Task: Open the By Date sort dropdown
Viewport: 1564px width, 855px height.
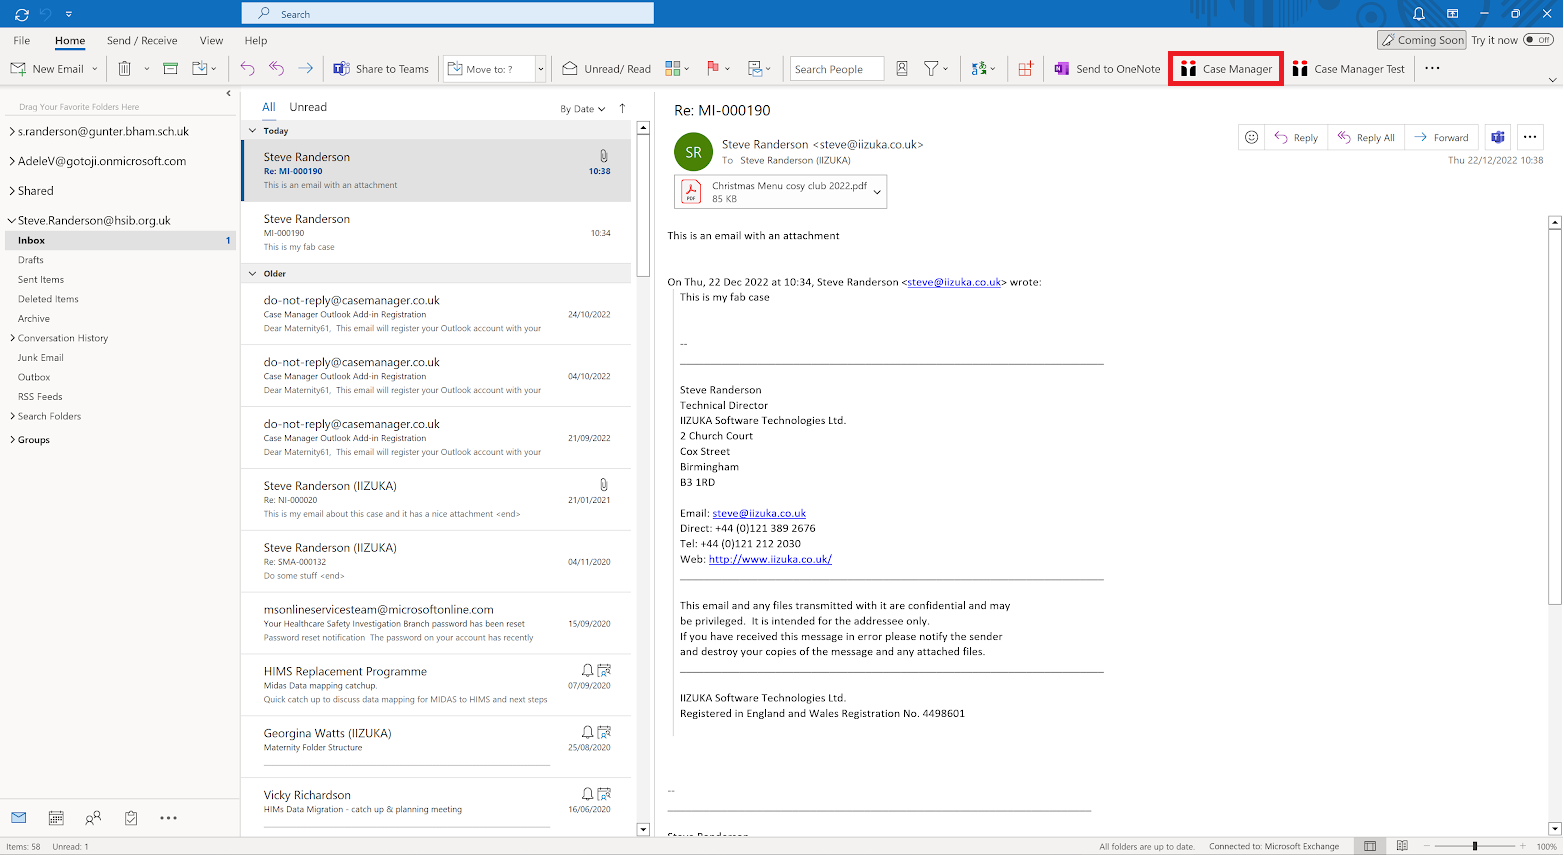Action: pyautogui.click(x=582, y=109)
